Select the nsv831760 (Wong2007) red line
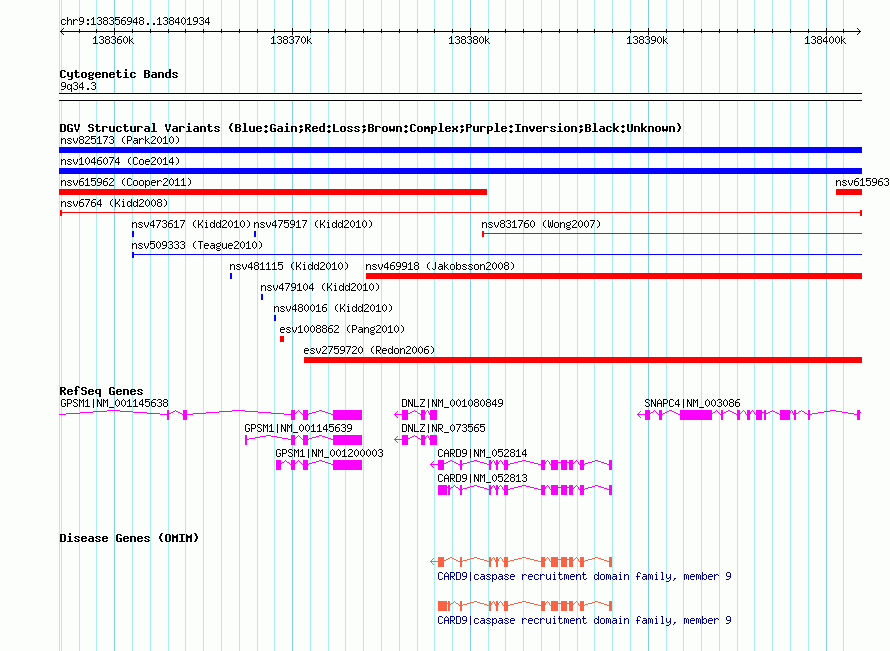 pos(672,234)
